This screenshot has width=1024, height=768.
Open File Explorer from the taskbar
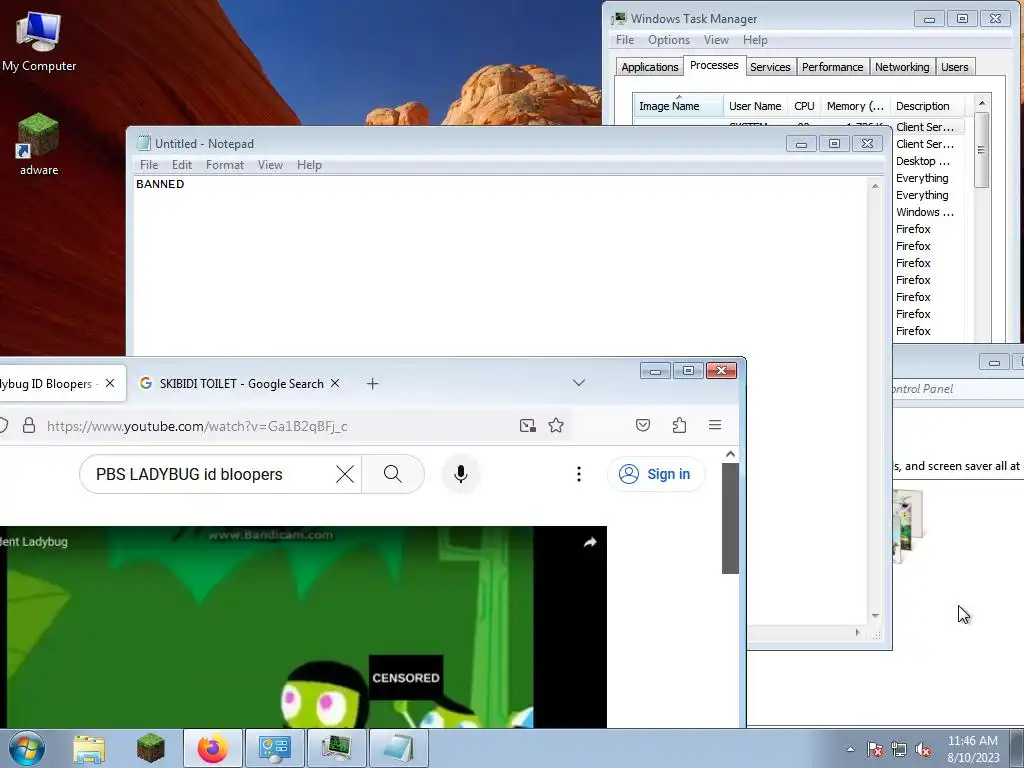[x=89, y=748]
